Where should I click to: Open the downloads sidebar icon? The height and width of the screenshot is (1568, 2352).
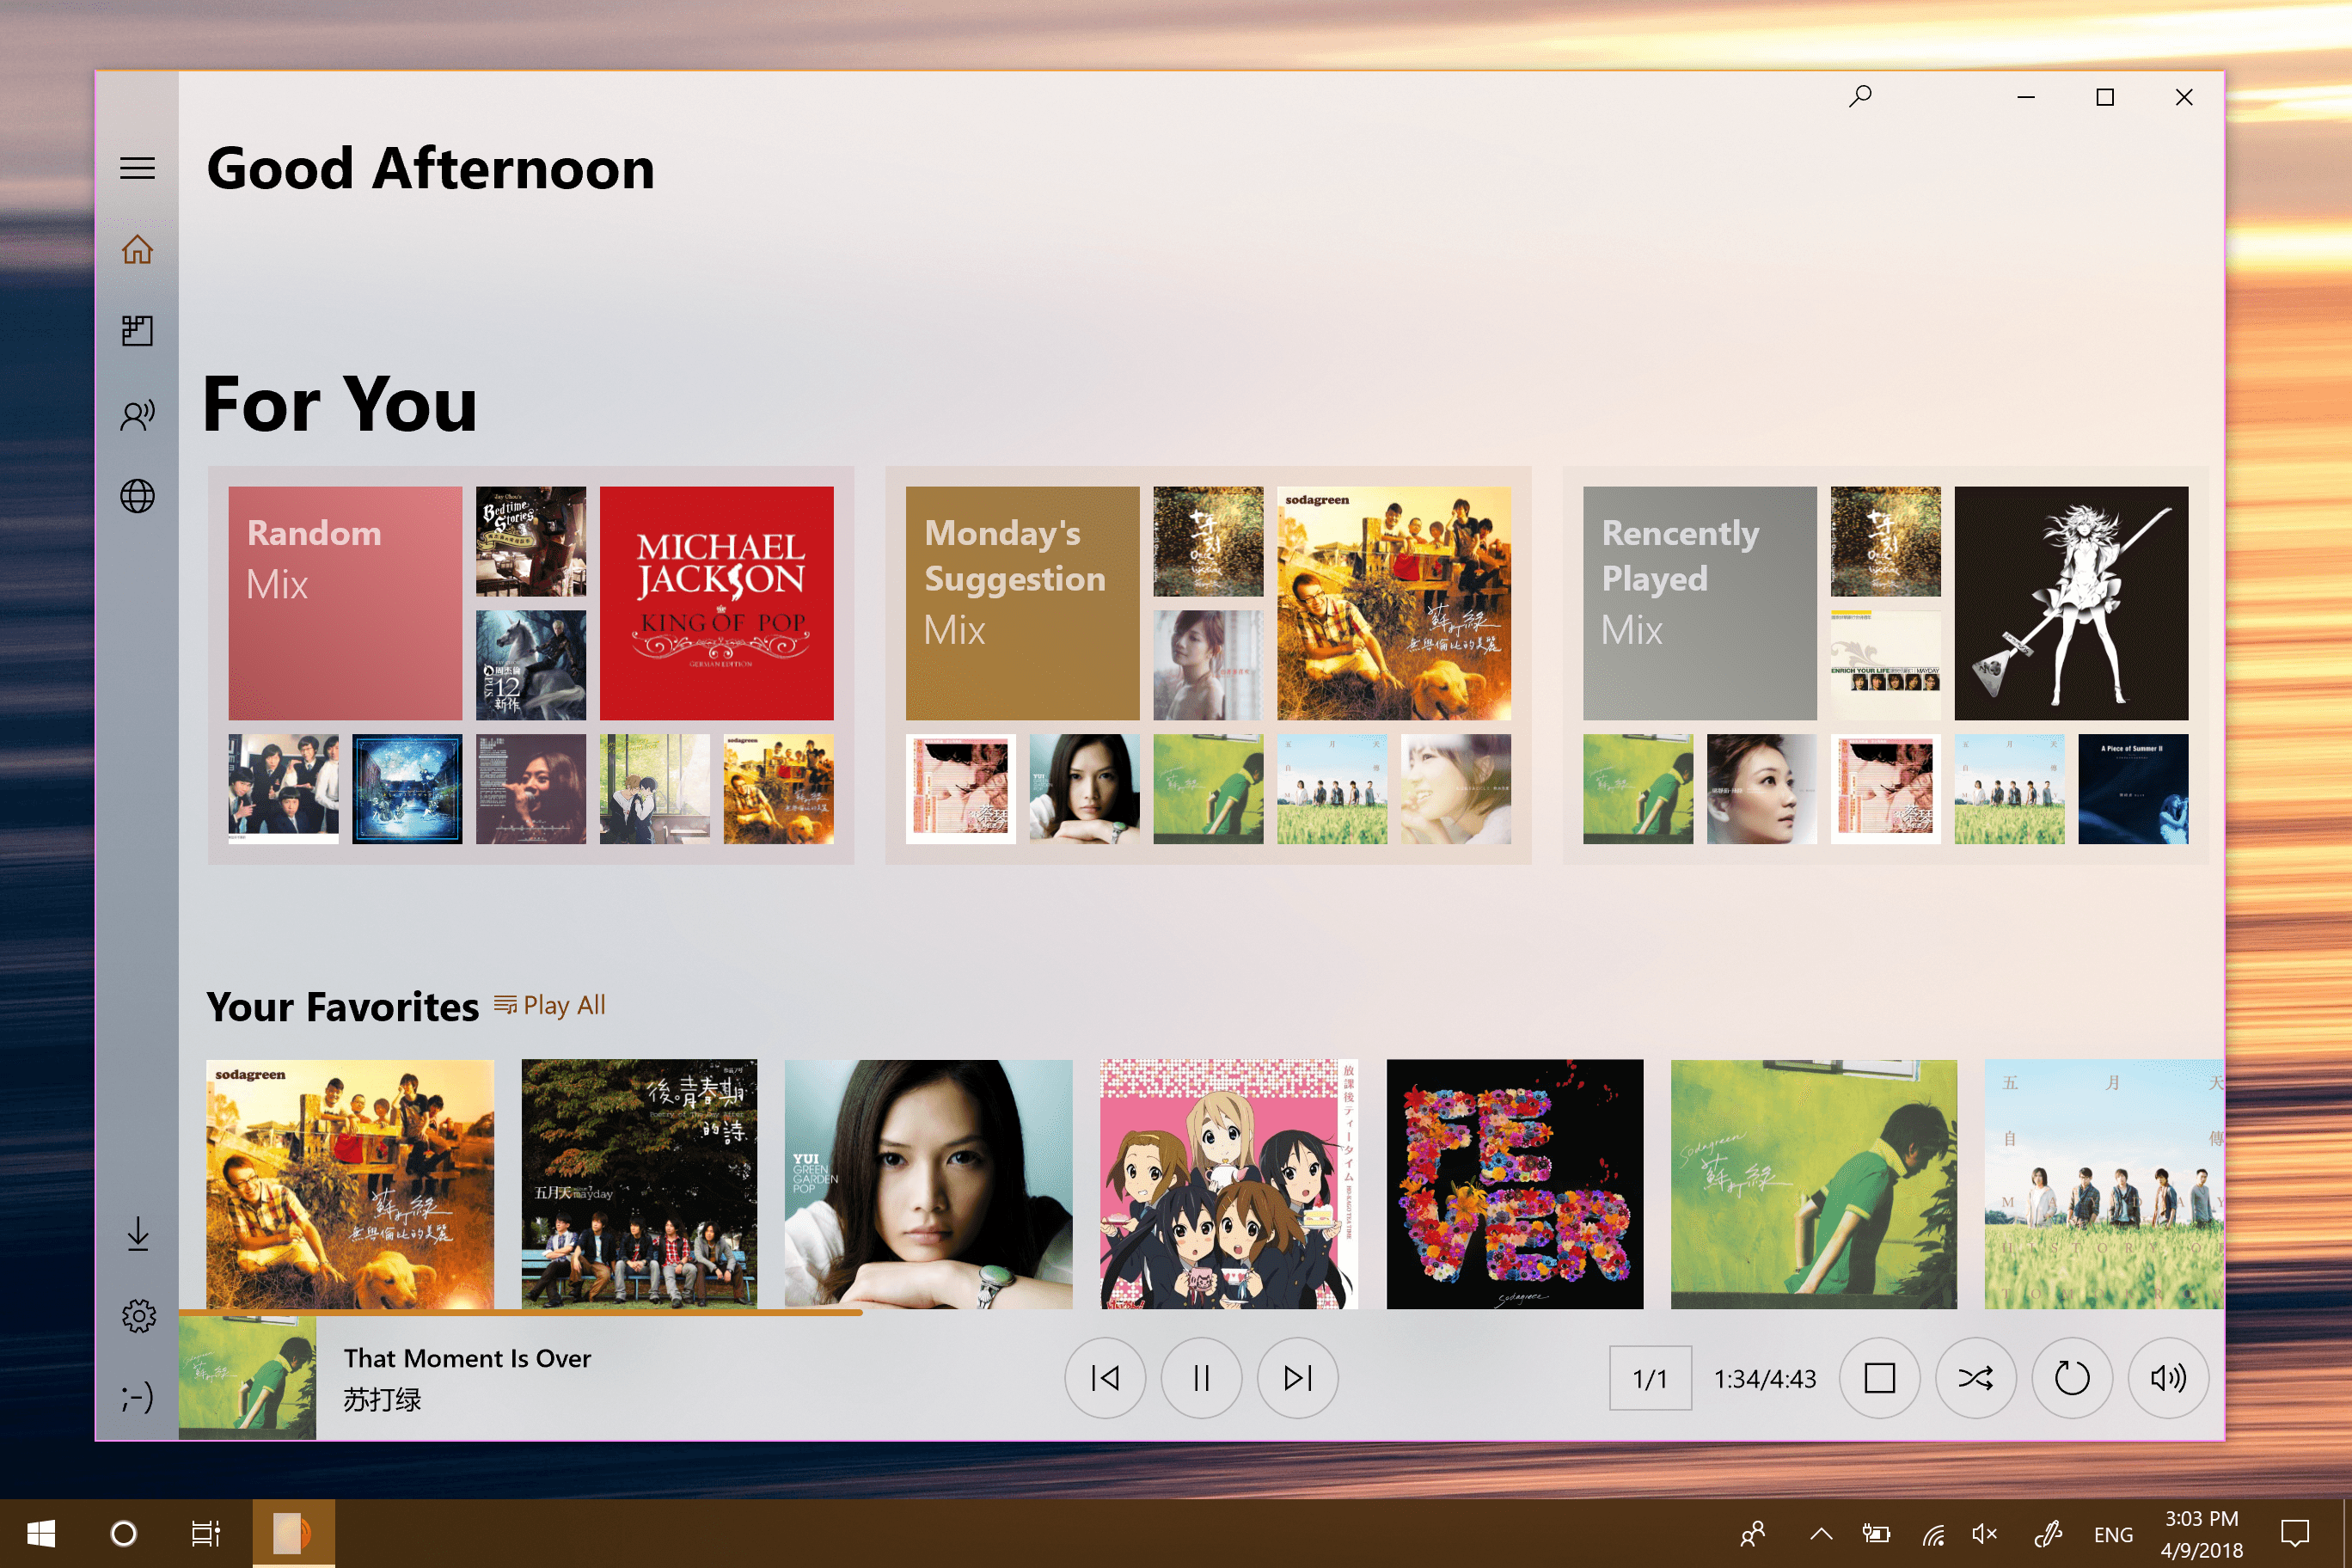138,1234
